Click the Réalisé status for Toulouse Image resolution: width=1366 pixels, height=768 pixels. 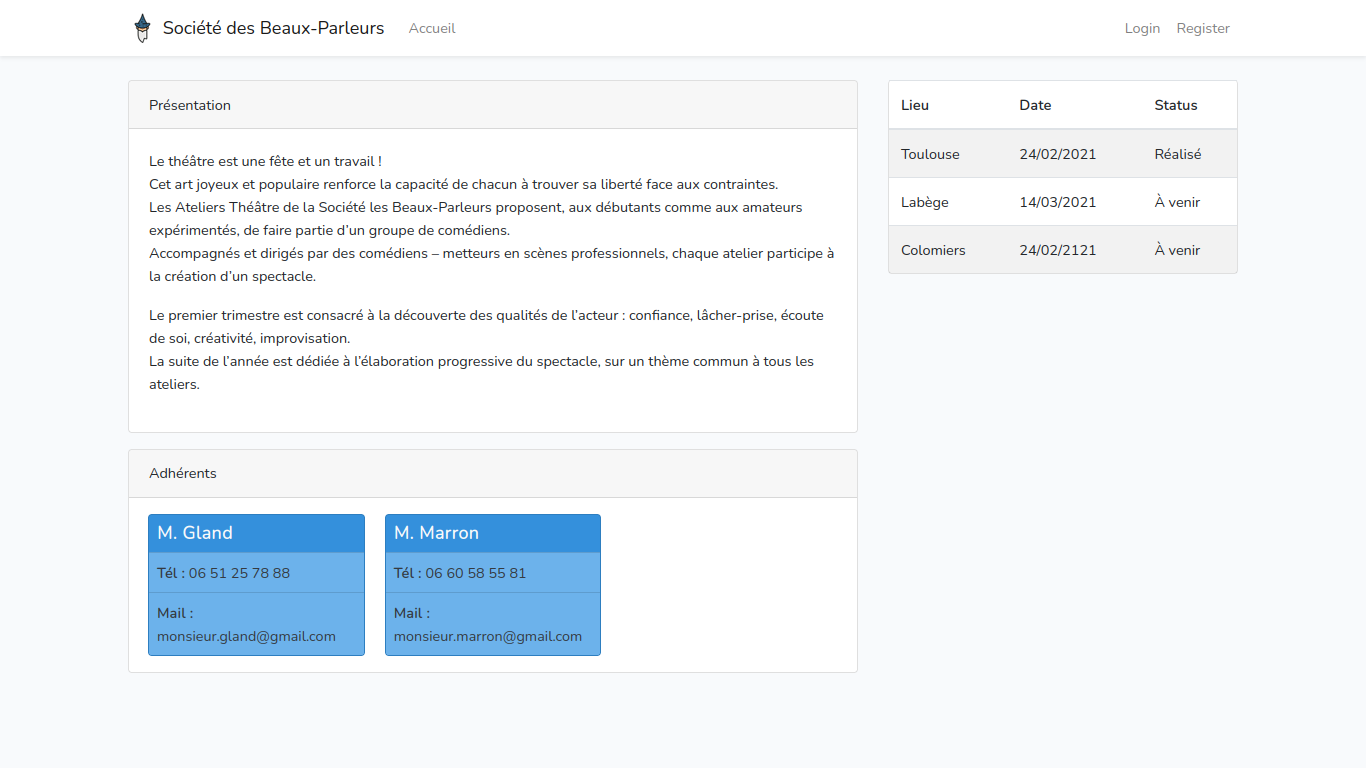coord(1178,154)
